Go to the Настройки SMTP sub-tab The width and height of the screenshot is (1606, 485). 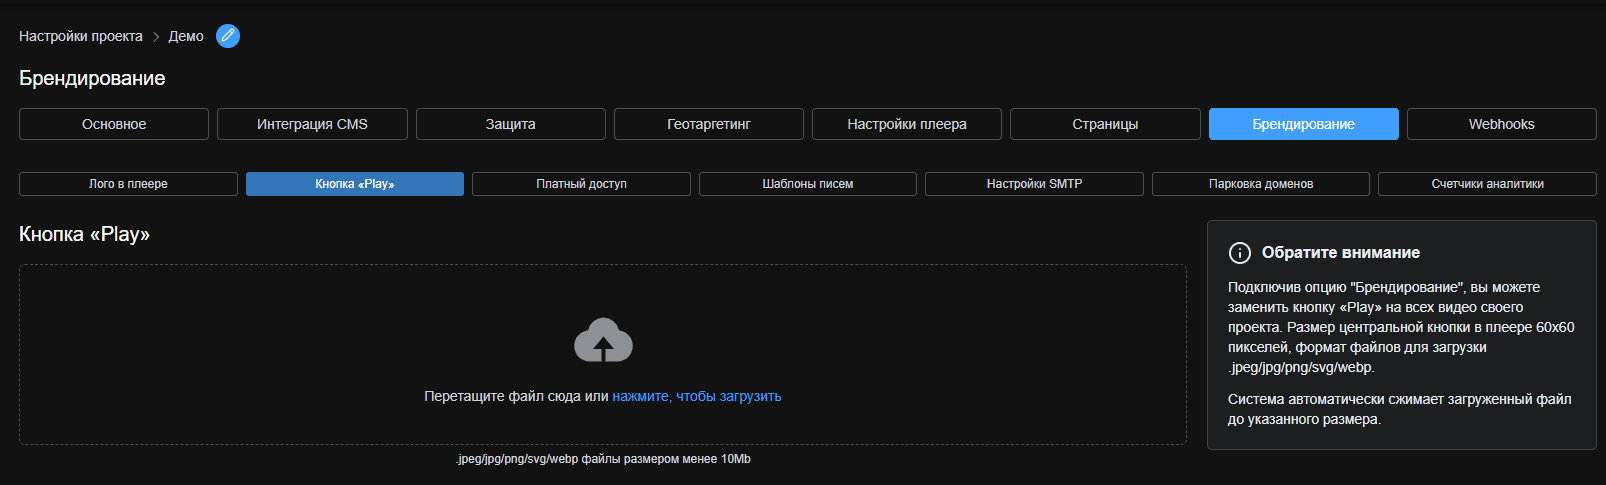pos(1034,184)
